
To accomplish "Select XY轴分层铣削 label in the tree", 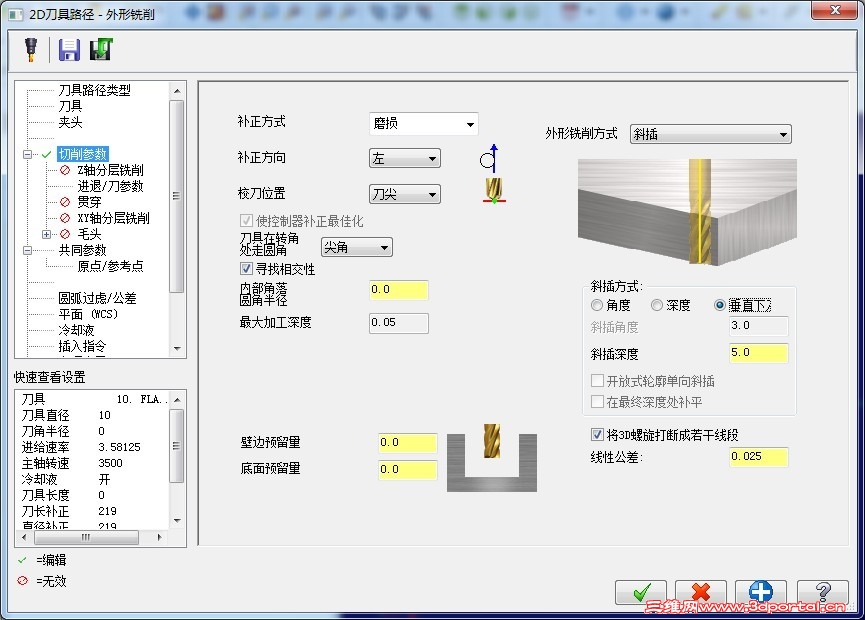I will click(x=113, y=218).
